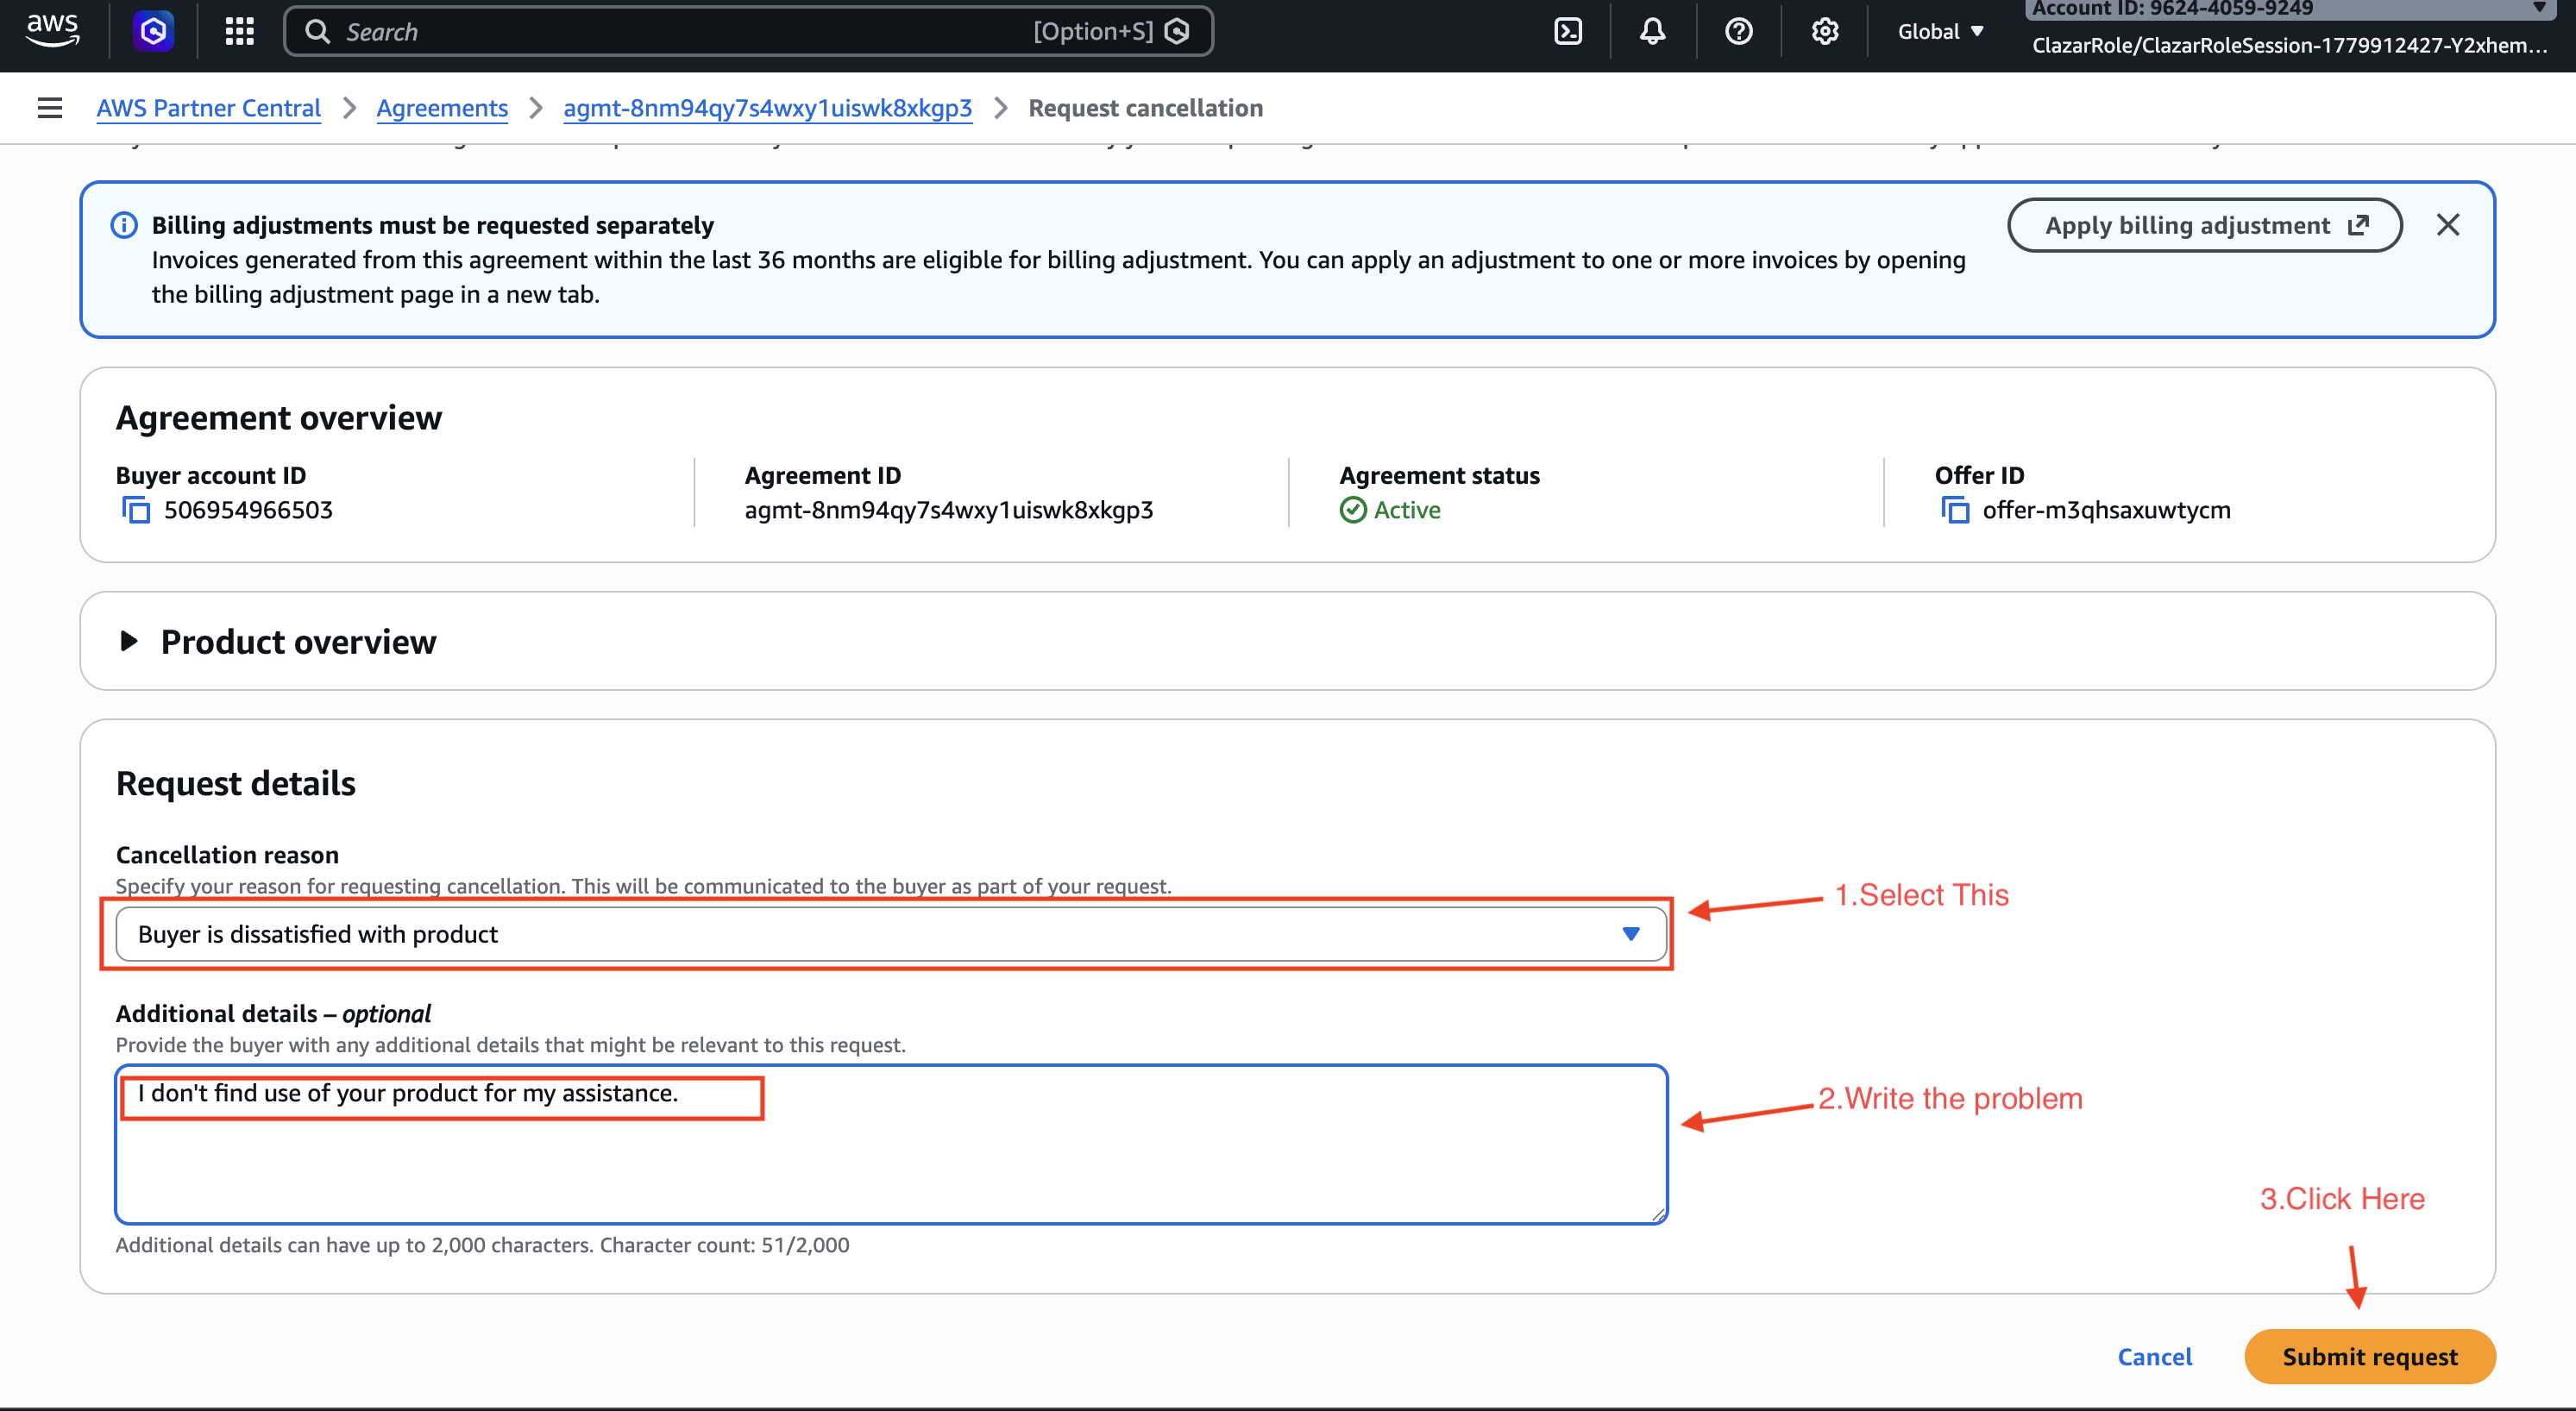Open the Agreements breadcrumb link
This screenshot has height=1411, width=2576.
pos(442,108)
